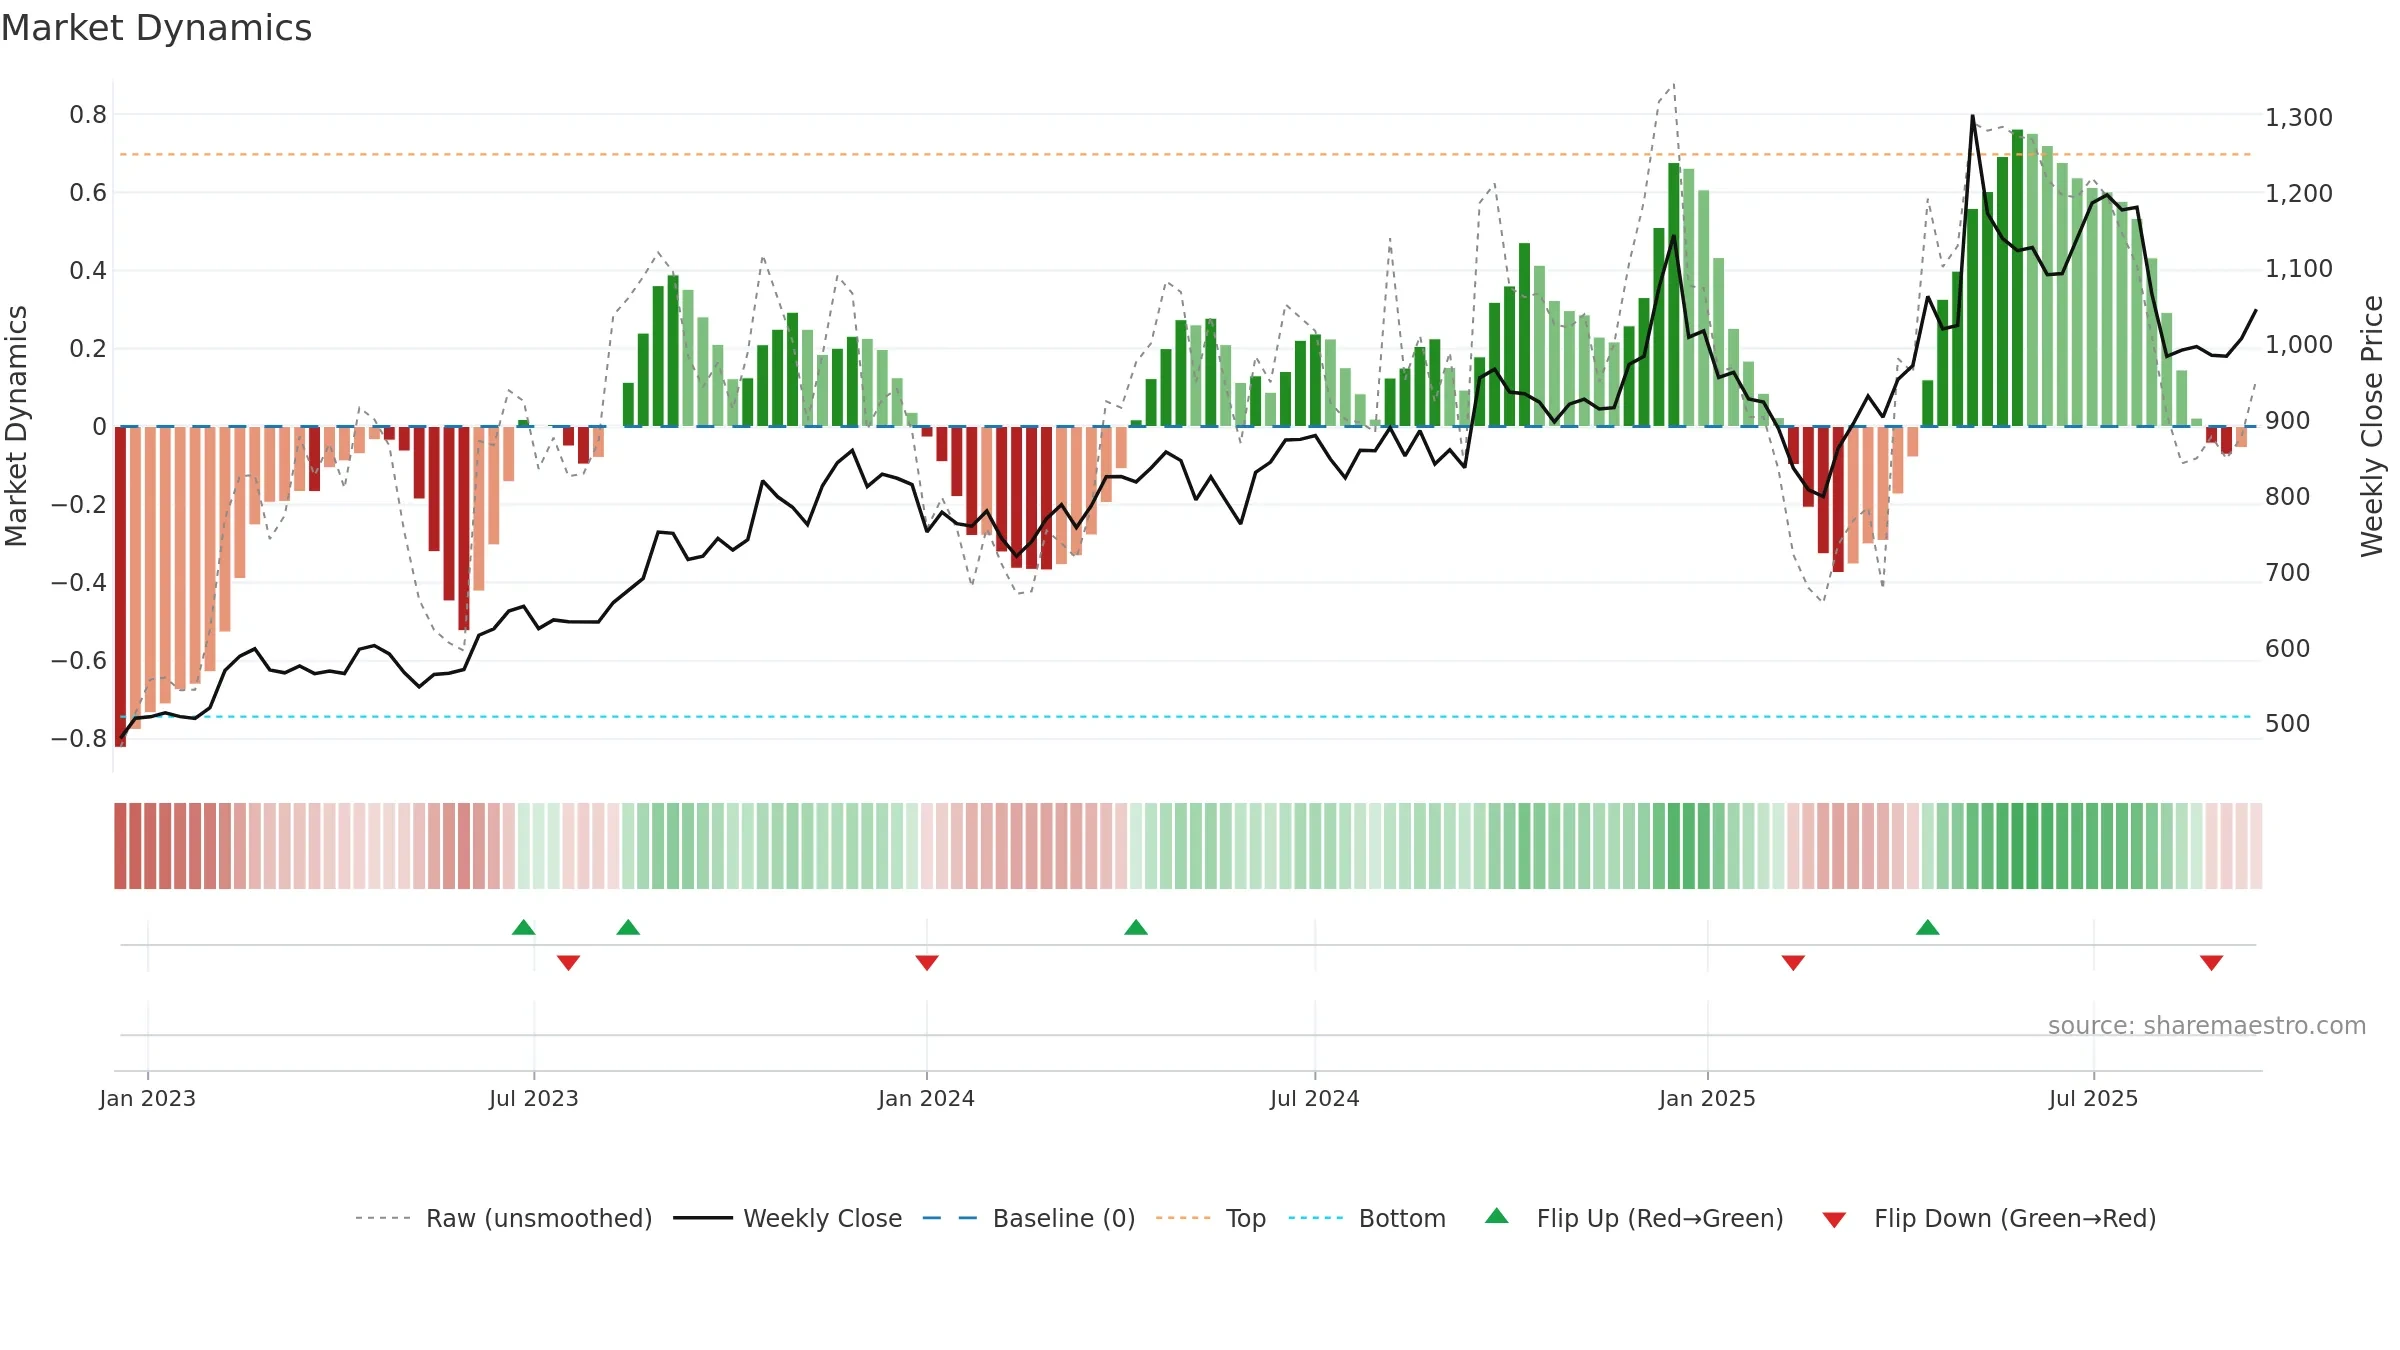The height and width of the screenshot is (1350, 2400).
Task: Click the Weekly Close Price axis title
Action: [x=2372, y=426]
